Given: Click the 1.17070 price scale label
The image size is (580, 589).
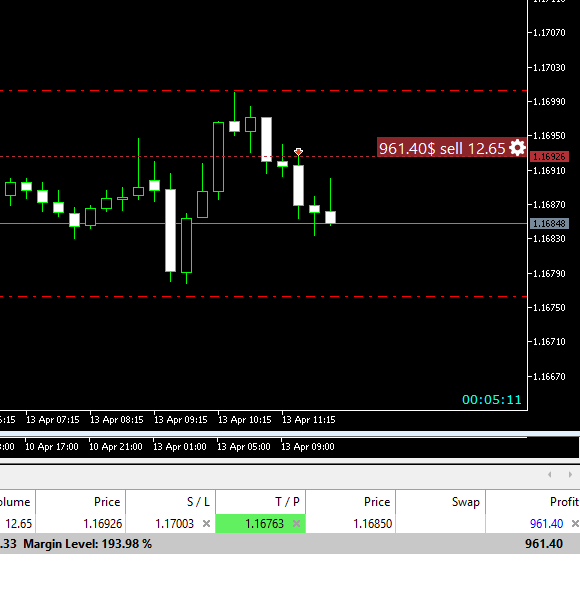Looking at the screenshot, I should tap(549, 33).
